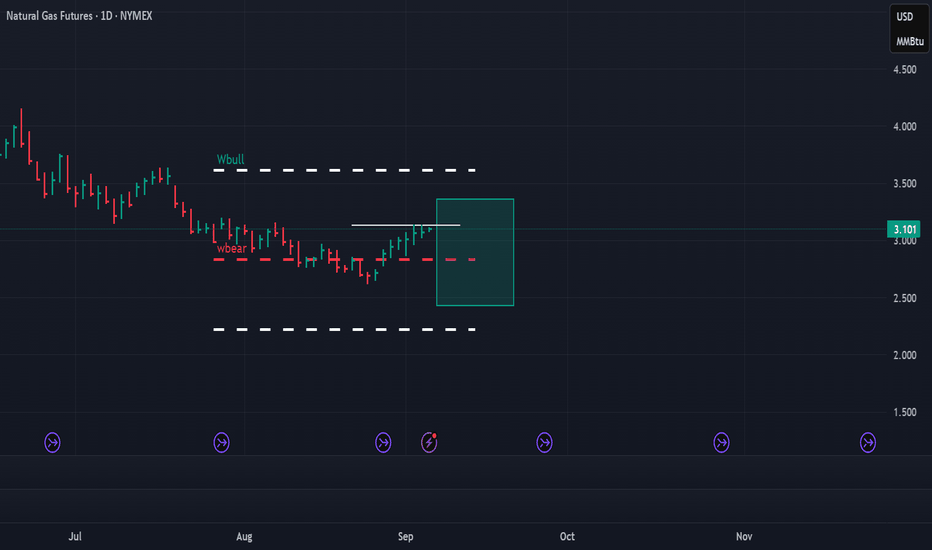The height and width of the screenshot is (550, 932).
Task: Click the Natural Gas Futures symbol title
Action: click(79, 16)
